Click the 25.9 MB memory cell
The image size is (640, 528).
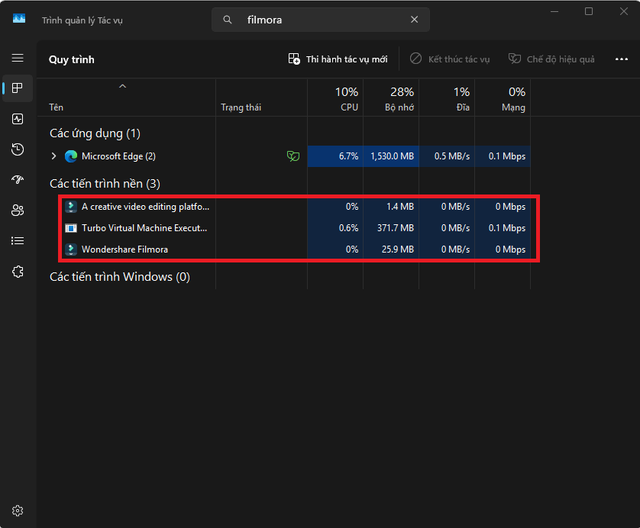point(391,249)
